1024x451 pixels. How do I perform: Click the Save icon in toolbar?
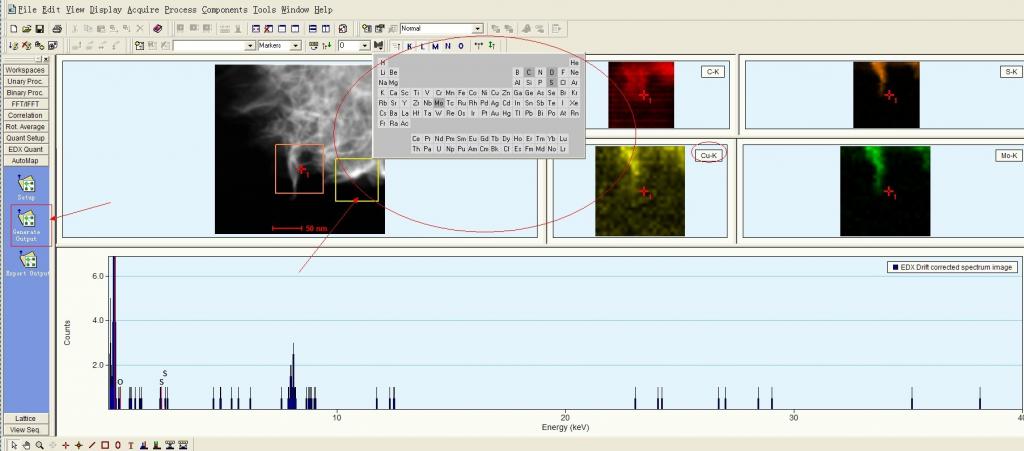point(39,29)
